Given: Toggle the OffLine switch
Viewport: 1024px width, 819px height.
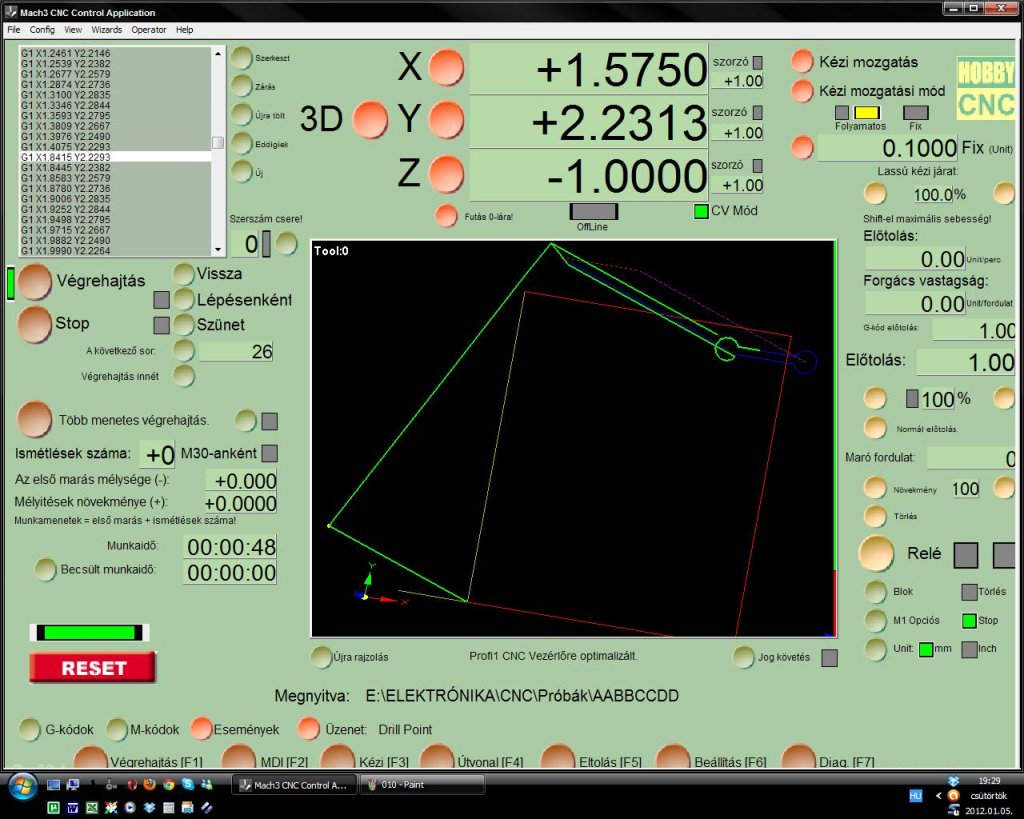Looking at the screenshot, I should (593, 212).
